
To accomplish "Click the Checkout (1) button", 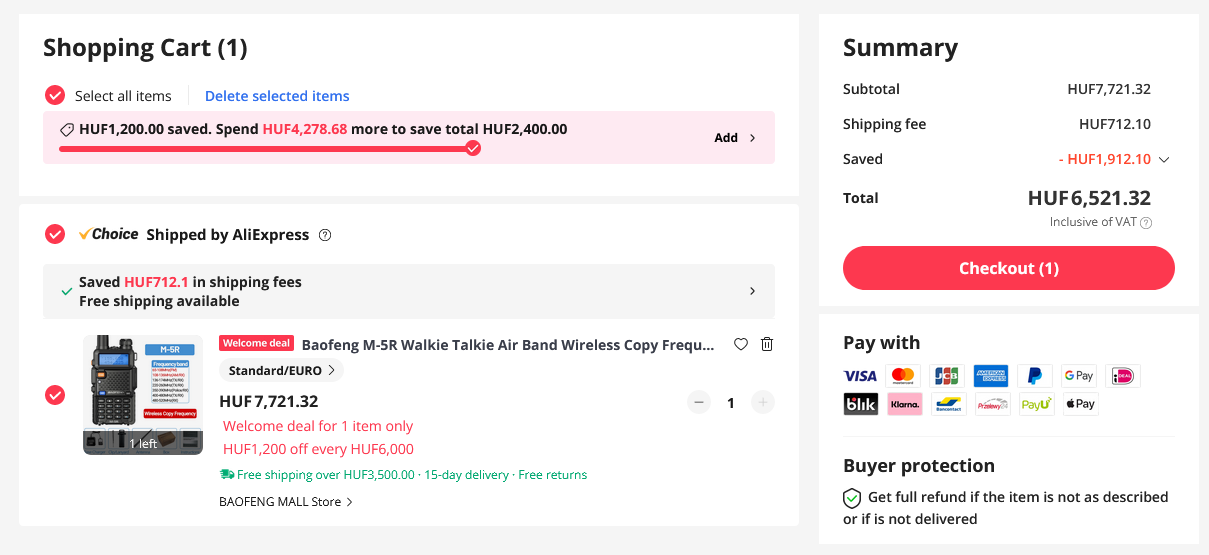I will point(1009,268).
